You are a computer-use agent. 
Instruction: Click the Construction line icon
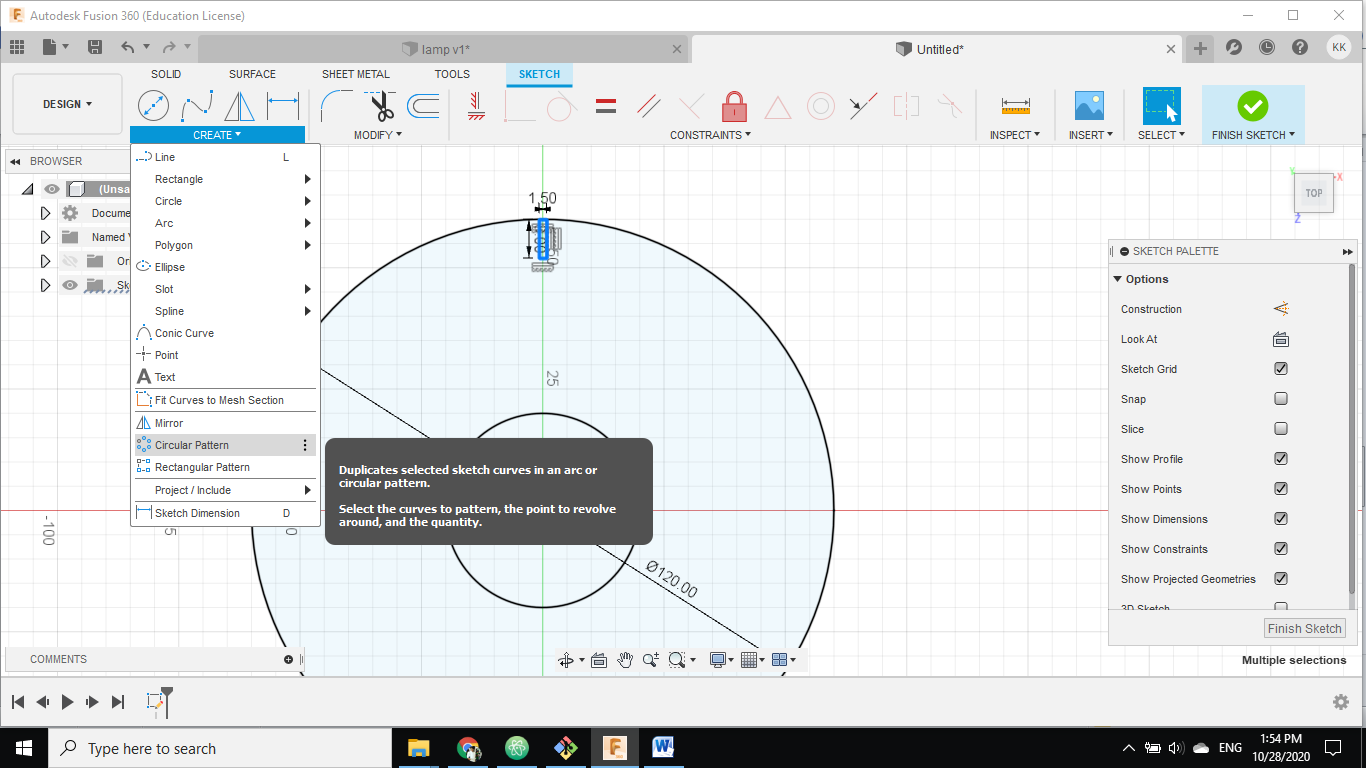pos(1280,309)
